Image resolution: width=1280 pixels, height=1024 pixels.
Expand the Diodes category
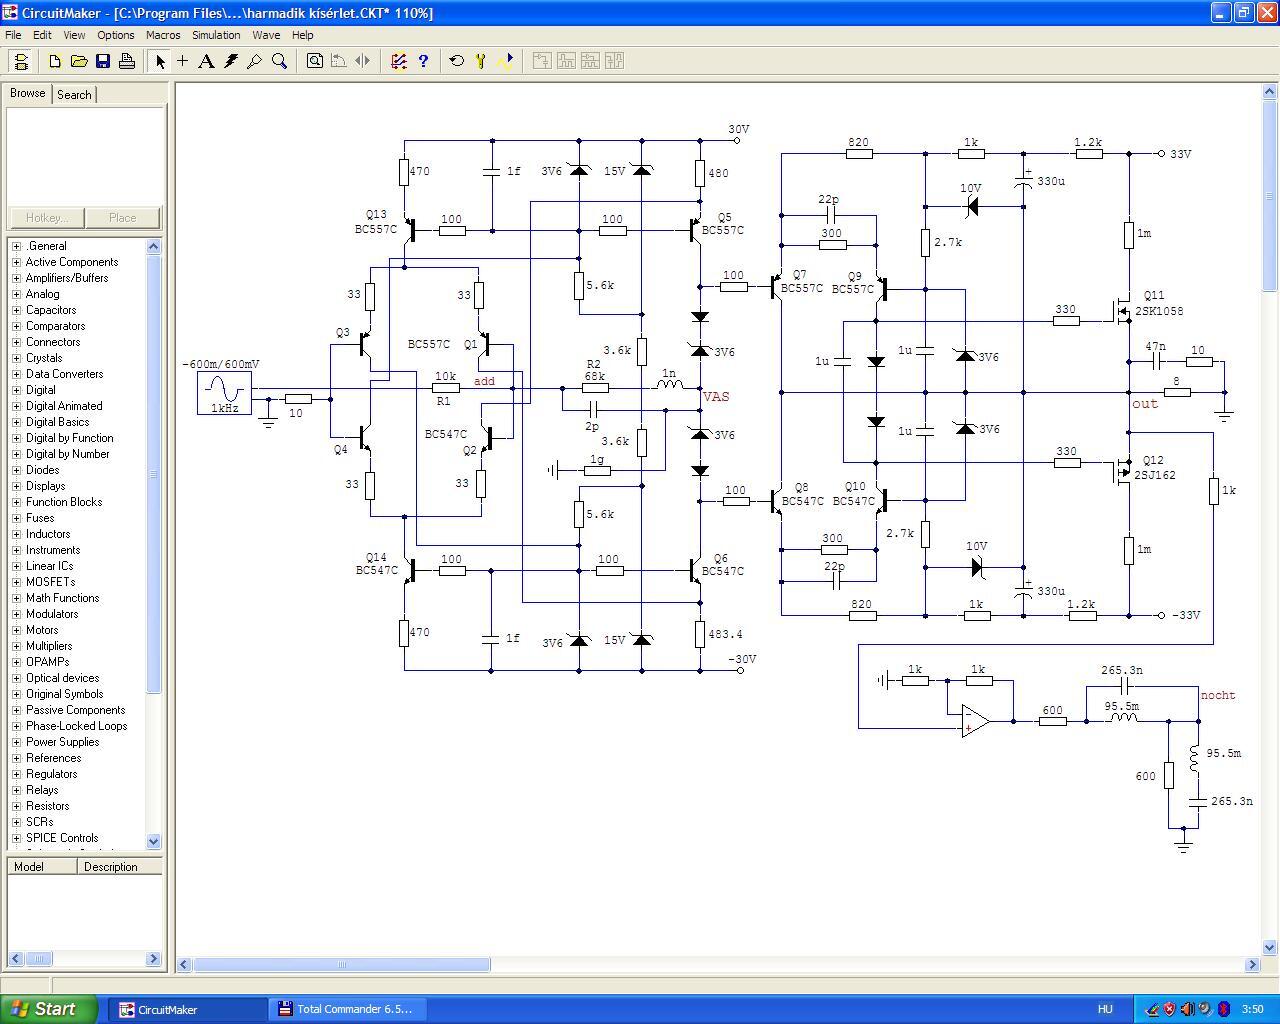16,470
